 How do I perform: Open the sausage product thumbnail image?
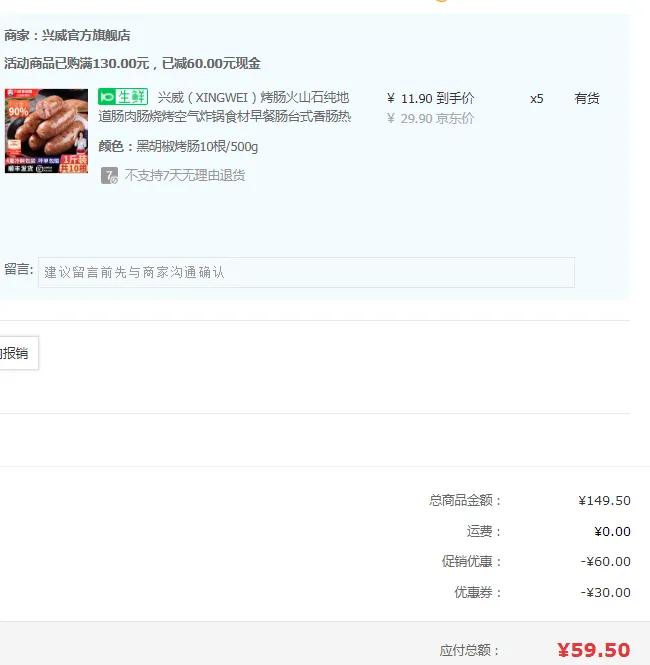(46, 131)
